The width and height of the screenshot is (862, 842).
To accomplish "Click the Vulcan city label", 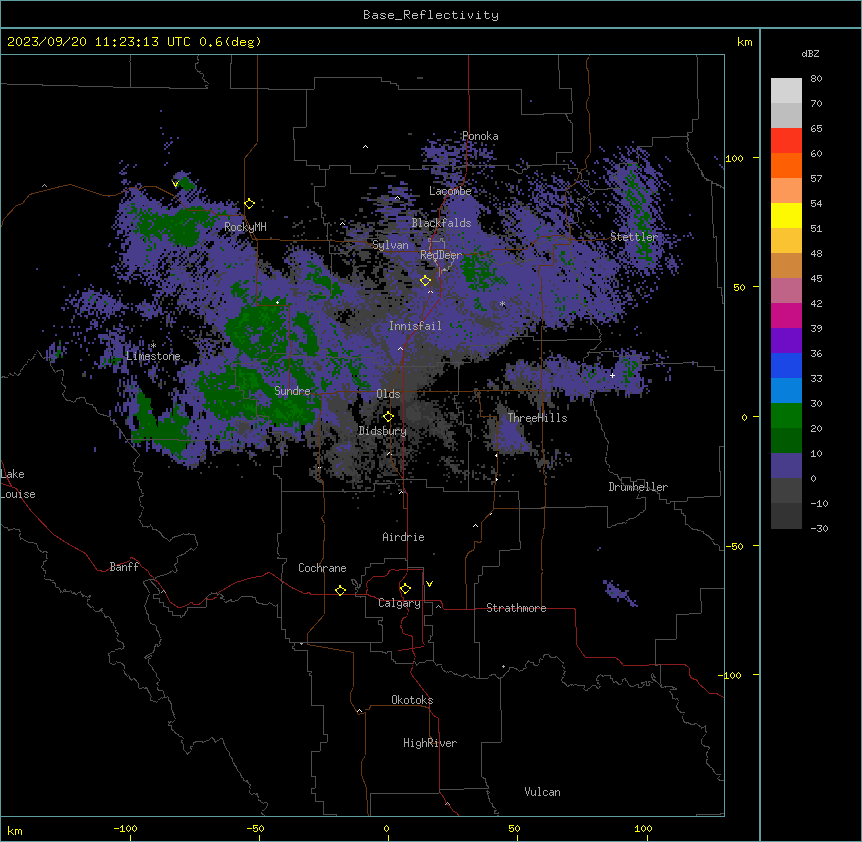I will (x=542, y=792).
